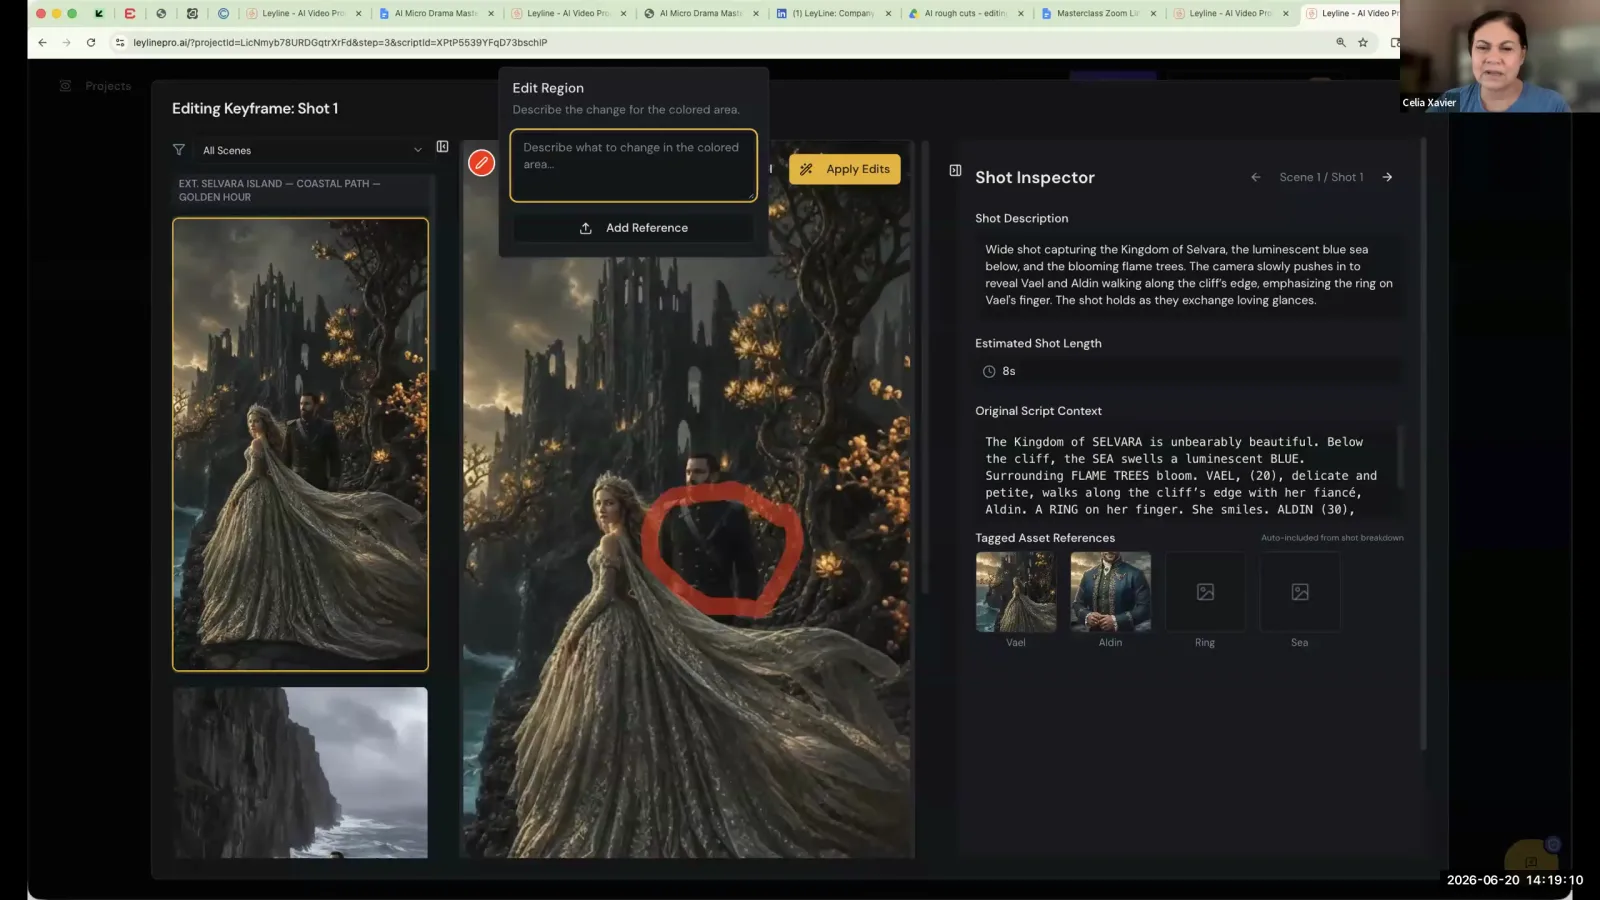
Task: Bookmark this page with star icon
Action: pyautogui.click(x=1362, y=42)
